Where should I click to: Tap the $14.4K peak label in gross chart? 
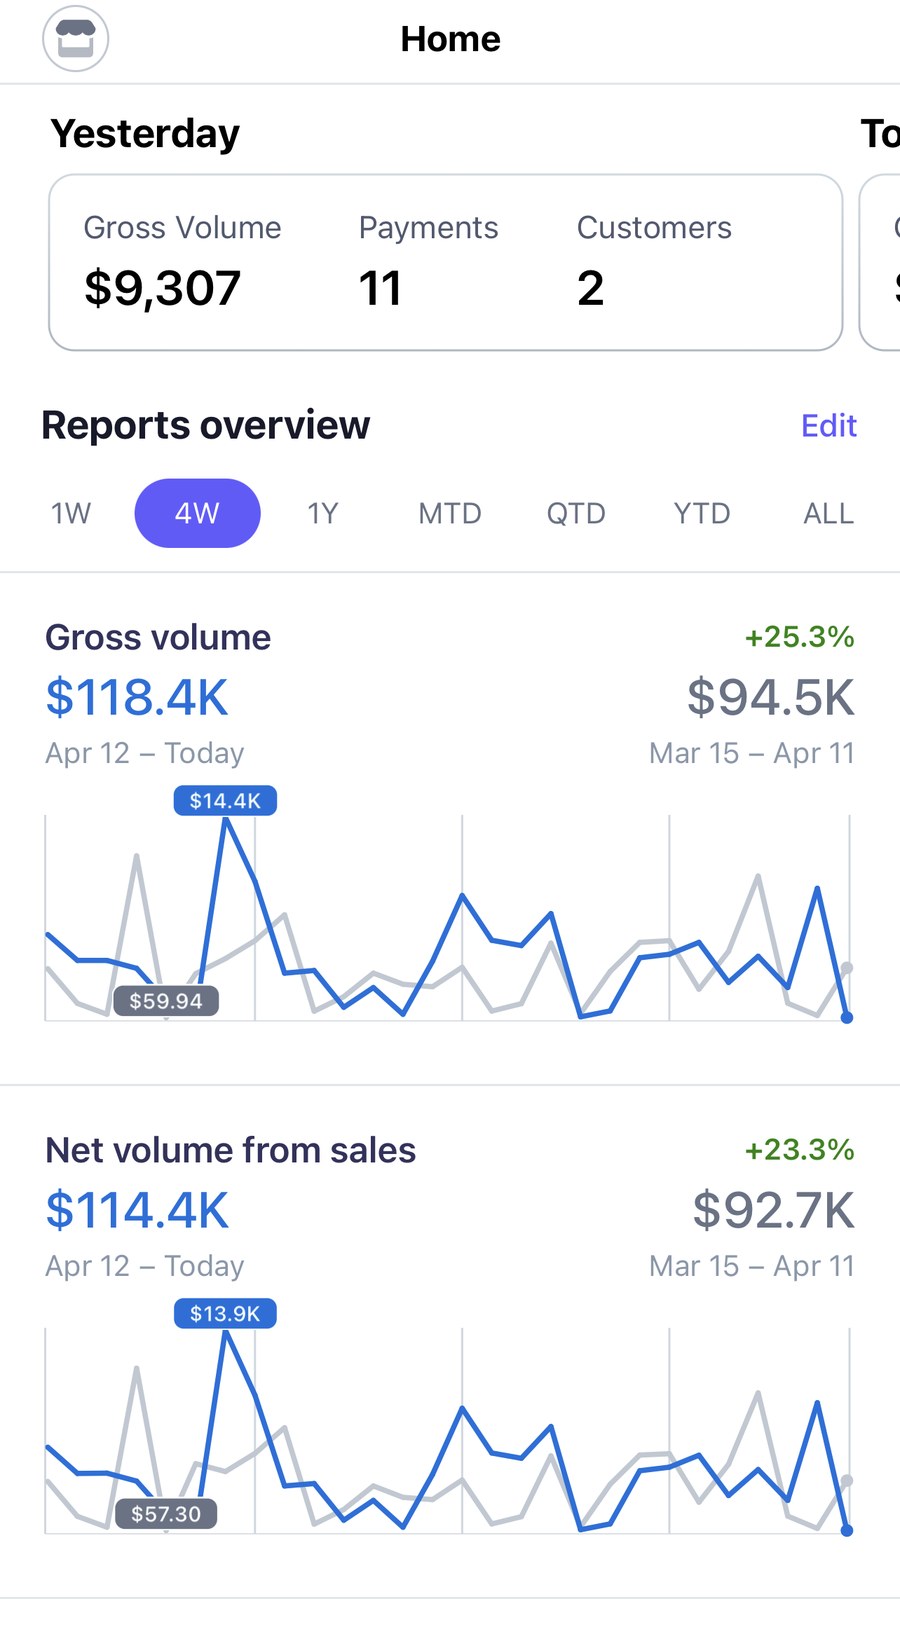coord(225,800)
